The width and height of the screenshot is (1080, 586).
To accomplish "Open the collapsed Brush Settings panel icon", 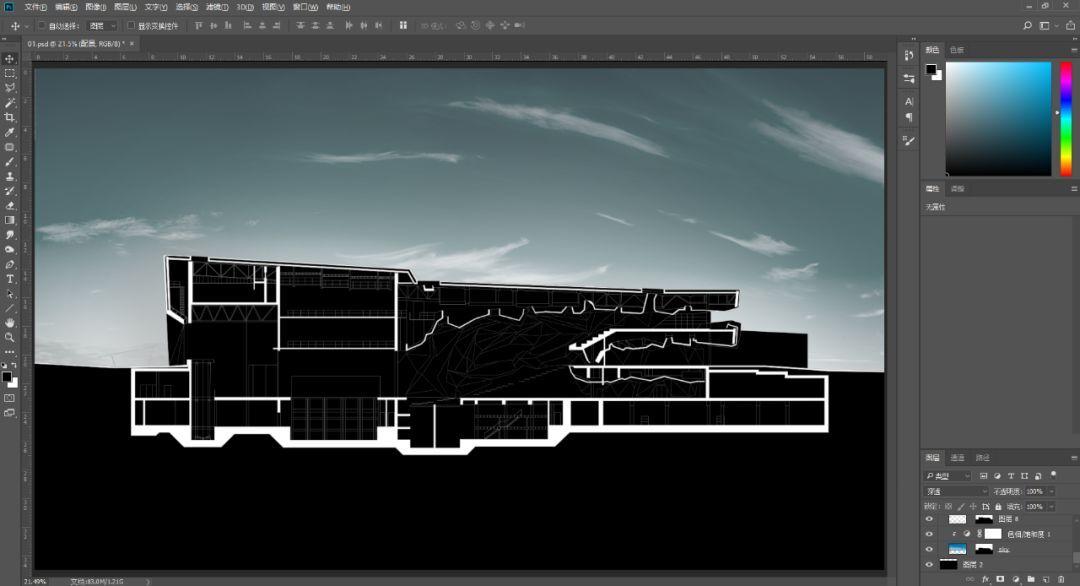I will click(x=908, y=140).
